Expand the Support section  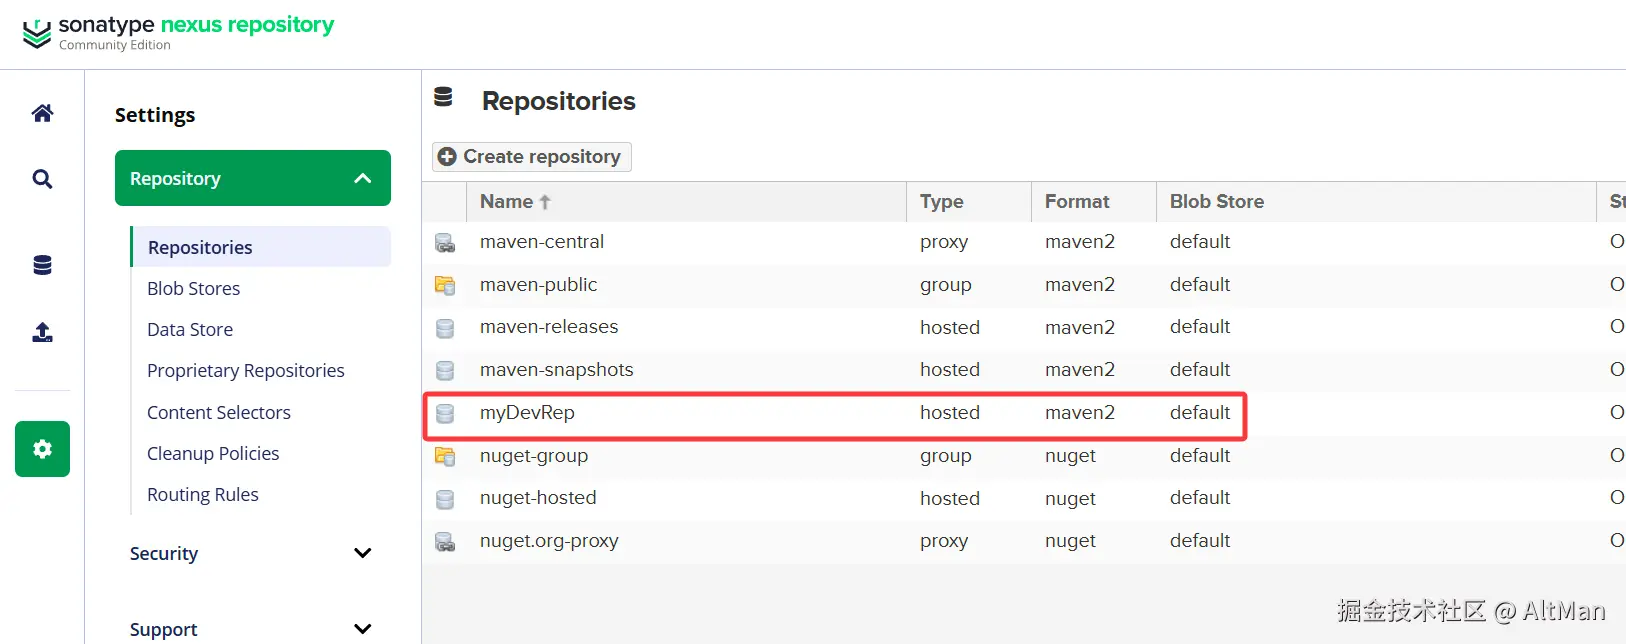[x=362, y=629]
